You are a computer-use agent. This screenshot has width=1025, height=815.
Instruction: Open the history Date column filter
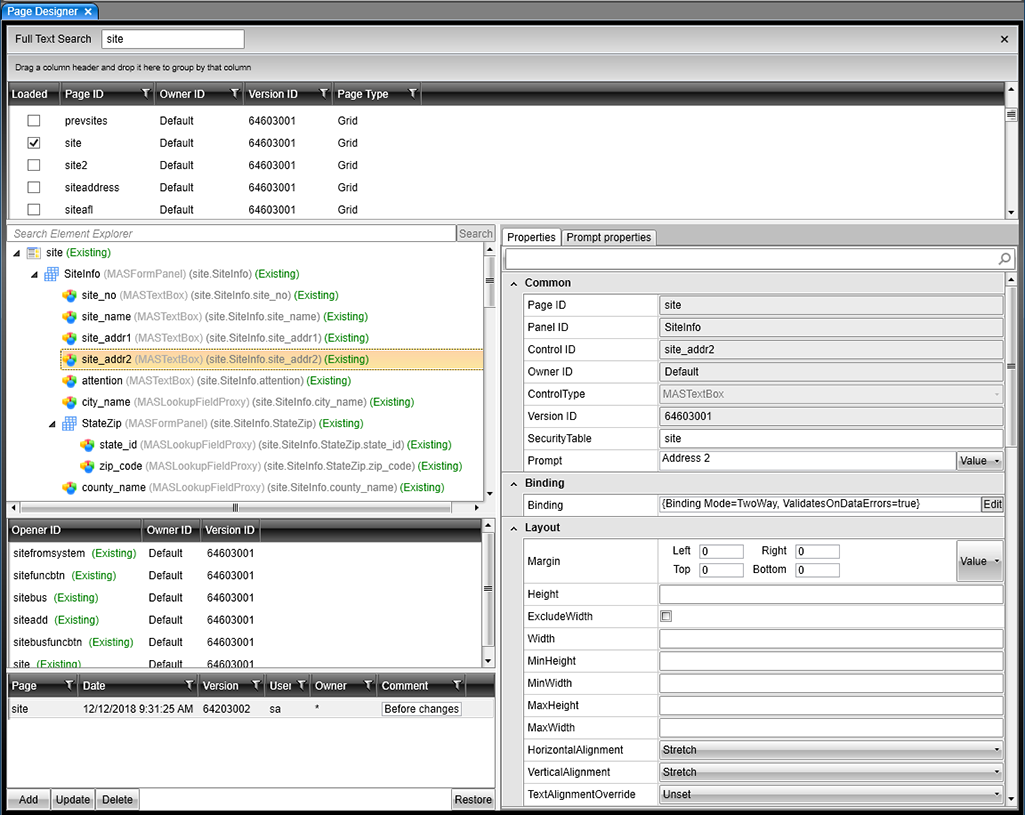pos(190,685)
